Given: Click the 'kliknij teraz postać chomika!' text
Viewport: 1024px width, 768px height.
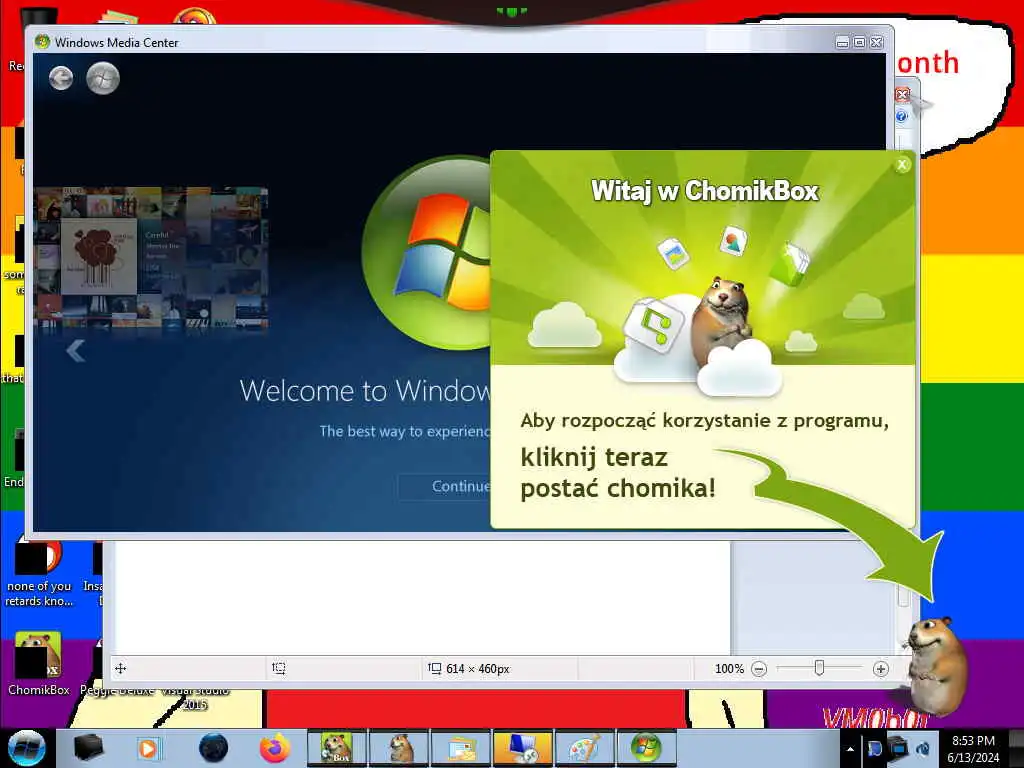Looking at the screenshot, I should pos(618,473).
